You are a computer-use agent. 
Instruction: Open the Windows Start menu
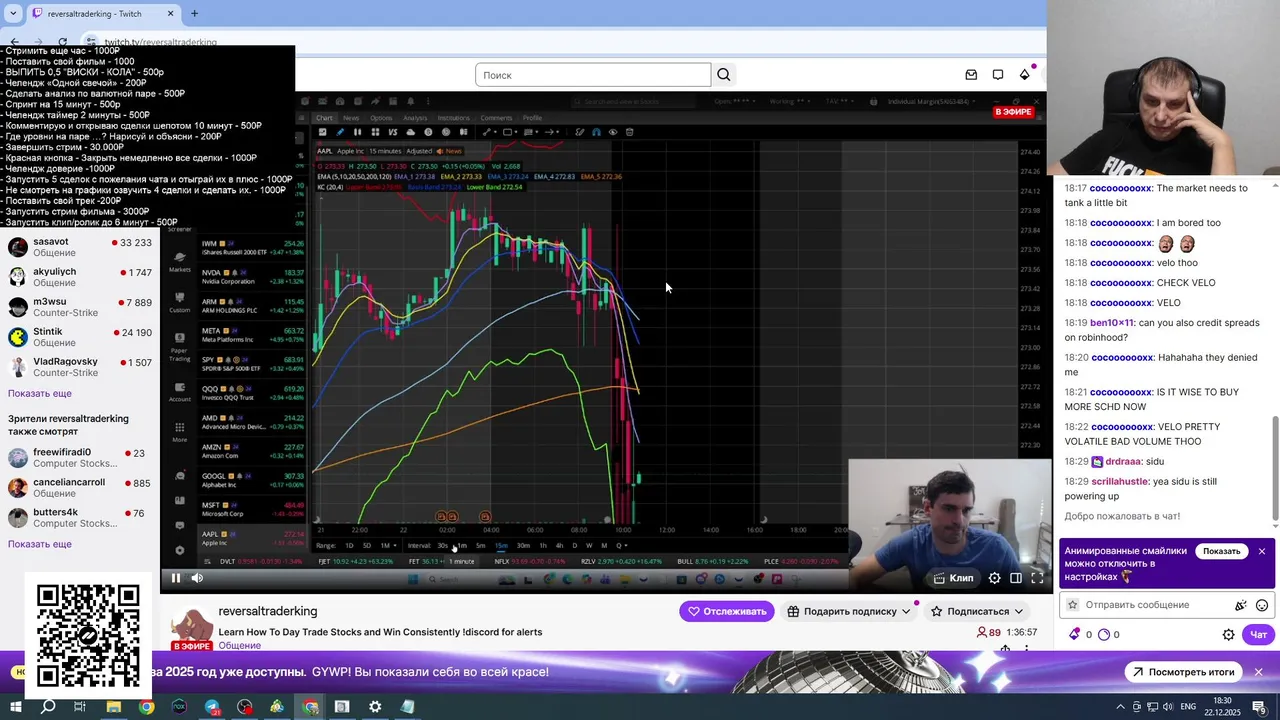tap(16, 707)
